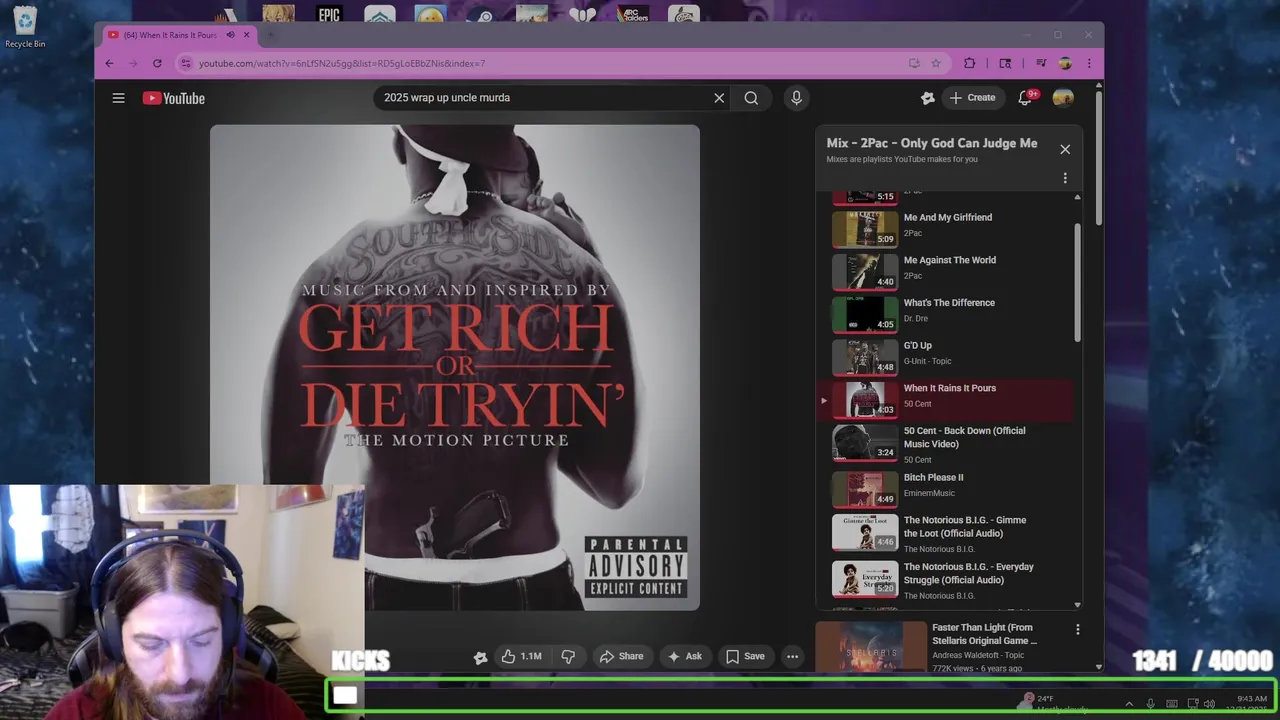This screenshot has height=720, width=1280.
Task: Click Me And My Girlfriend thumbnail
Action: point(865,229)
